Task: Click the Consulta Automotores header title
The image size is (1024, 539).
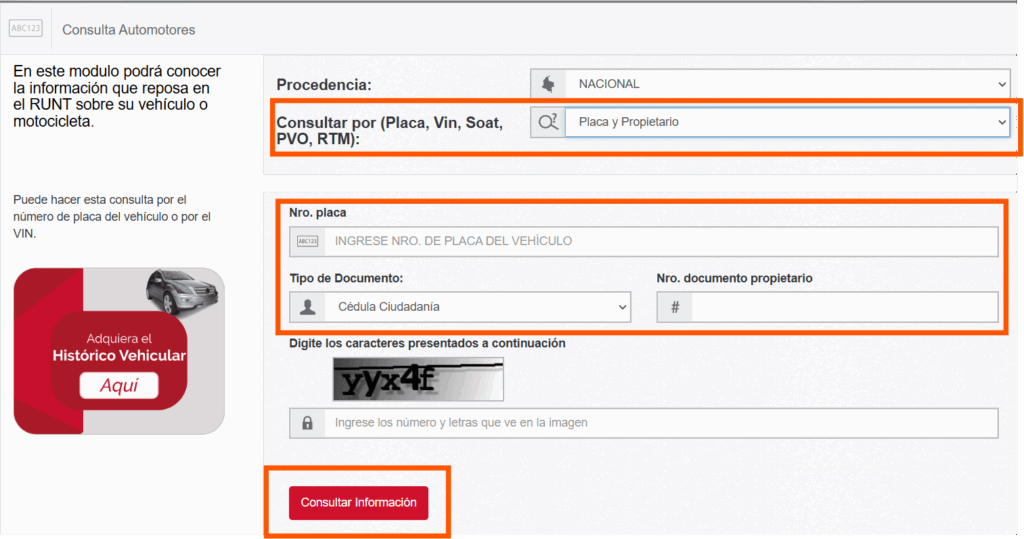Action: (129, 29)
